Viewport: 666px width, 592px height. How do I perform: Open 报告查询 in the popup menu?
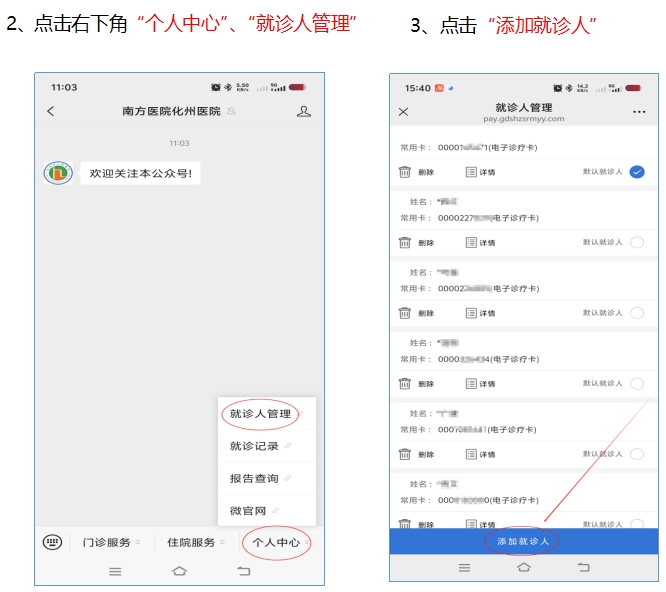(x=255, y=479)
